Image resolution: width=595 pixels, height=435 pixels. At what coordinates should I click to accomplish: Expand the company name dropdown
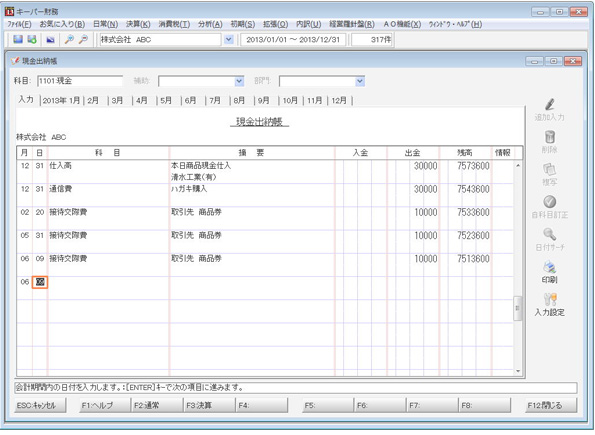[x=228, y=39]
